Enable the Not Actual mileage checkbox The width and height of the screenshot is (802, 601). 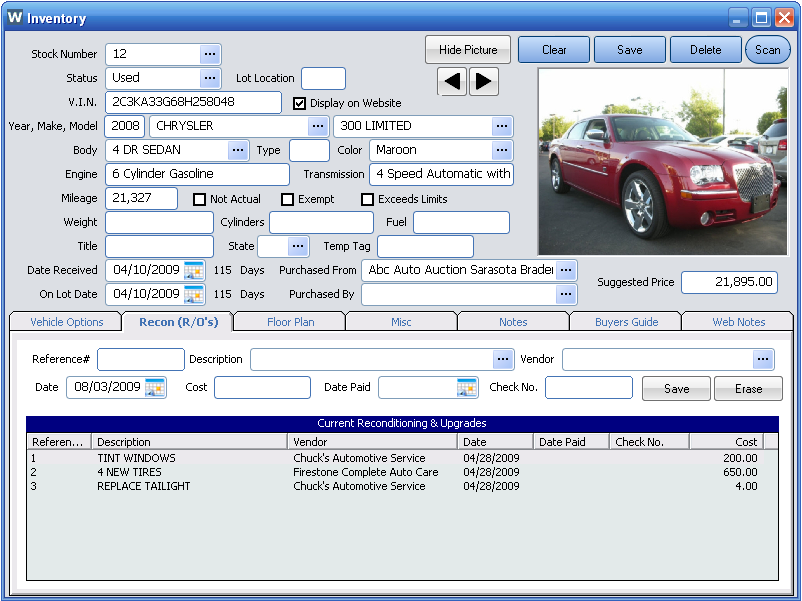coord(200,199)
